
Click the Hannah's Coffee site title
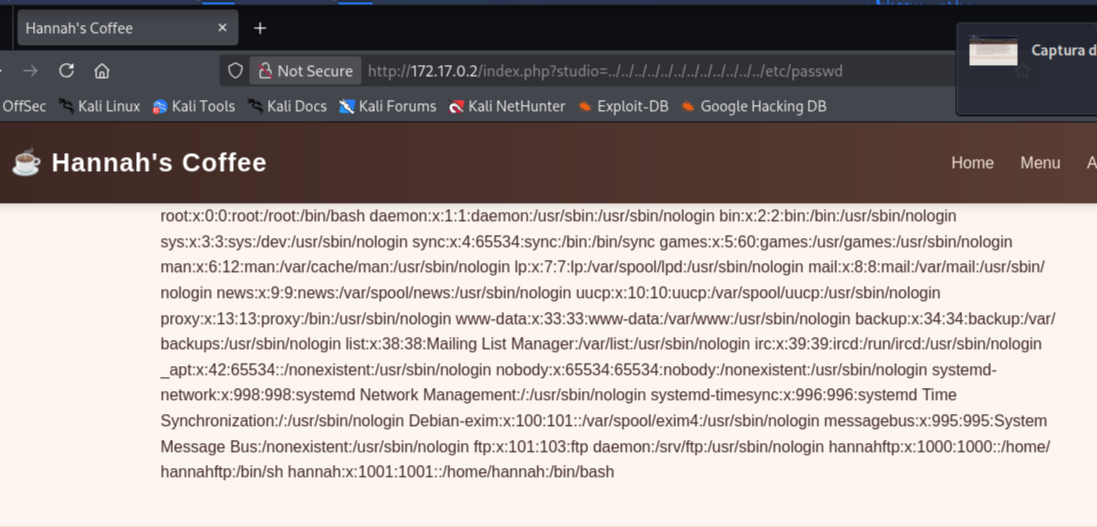point(159,162)
